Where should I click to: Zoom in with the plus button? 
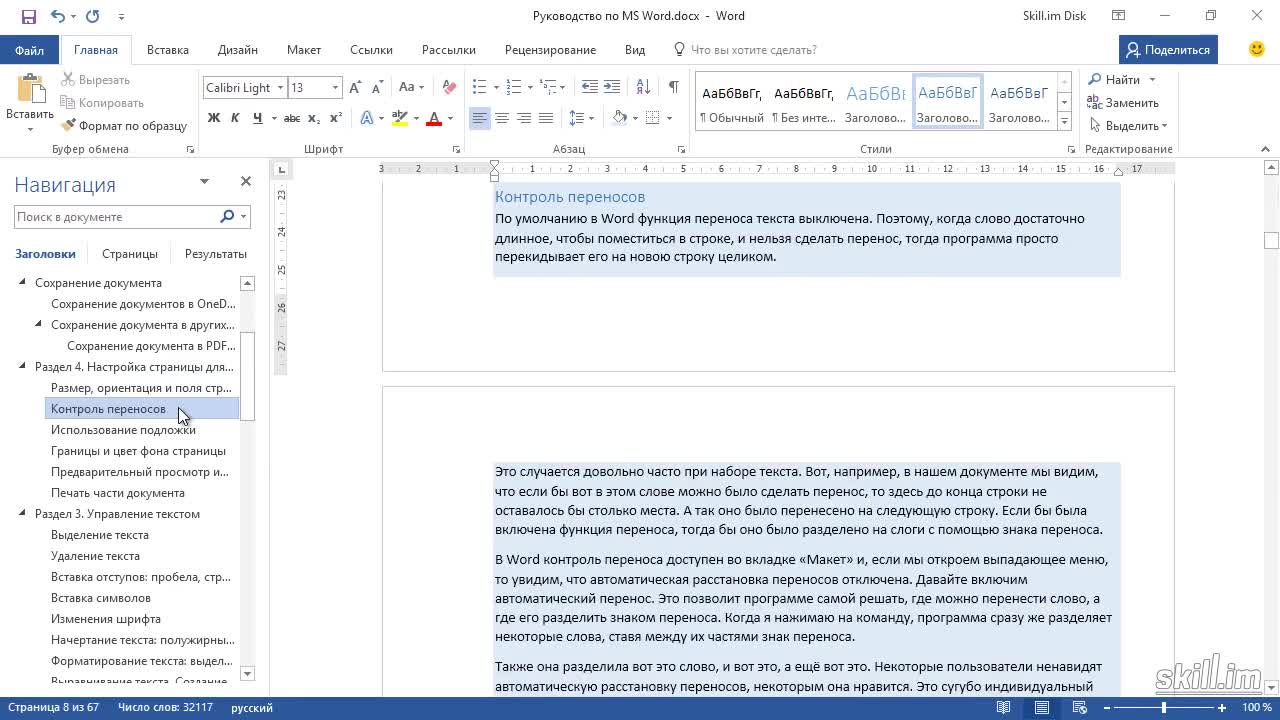click(x=1222, y=708)
